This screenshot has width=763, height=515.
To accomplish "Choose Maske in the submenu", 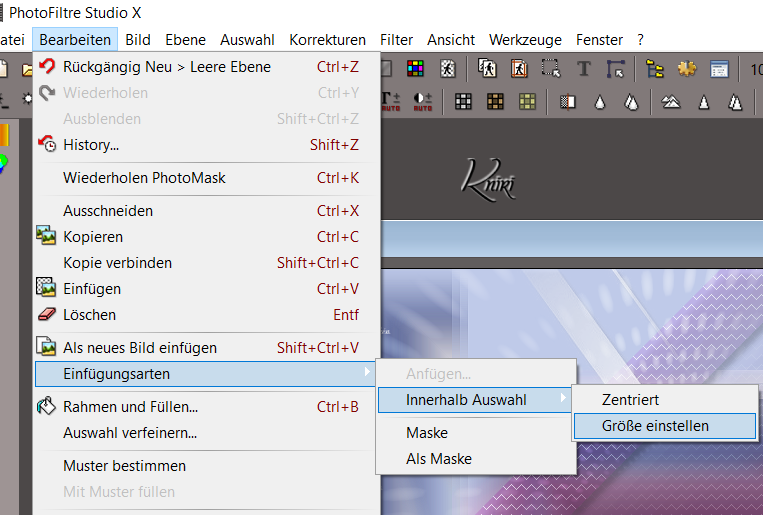I will click(x=476, y=433).
